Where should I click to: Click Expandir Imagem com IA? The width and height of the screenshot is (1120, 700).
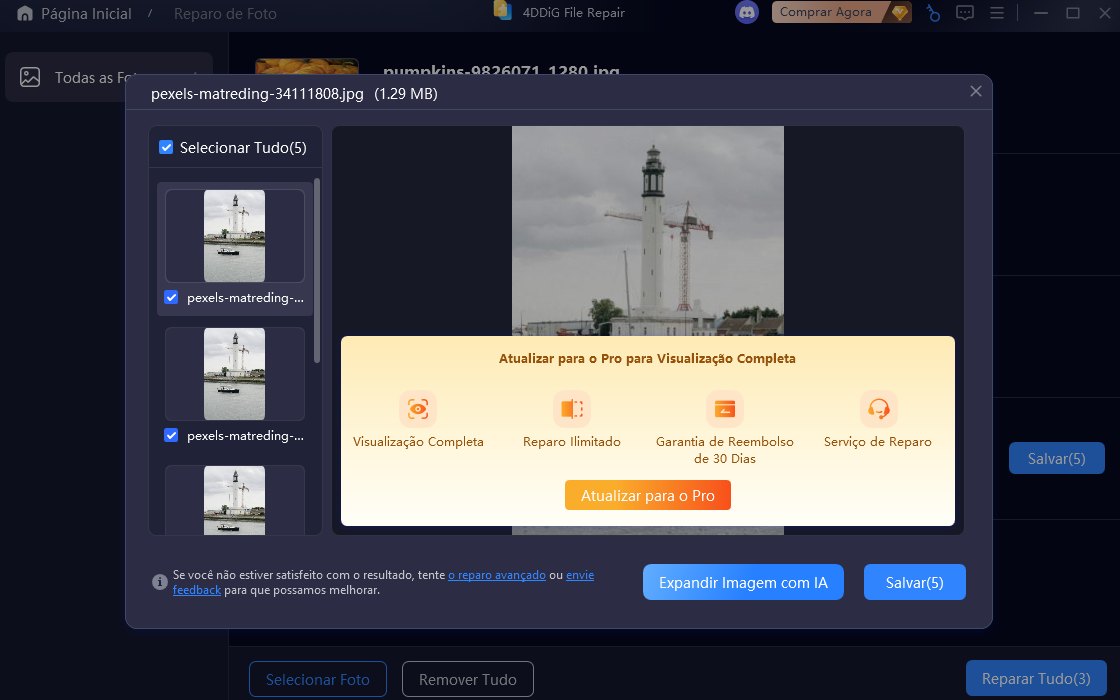coord(743,582)
